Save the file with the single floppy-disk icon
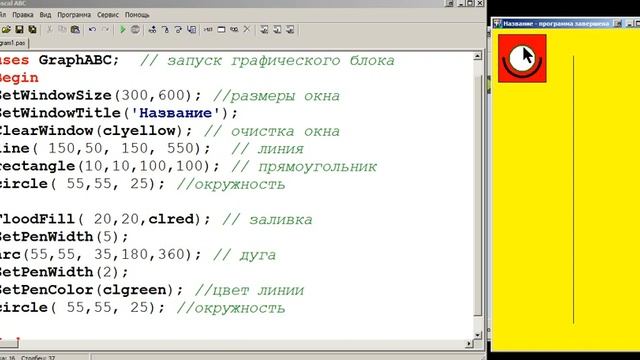Image resolution: width=640 pixels, height=360 pixels. click(x=19, y=30)
